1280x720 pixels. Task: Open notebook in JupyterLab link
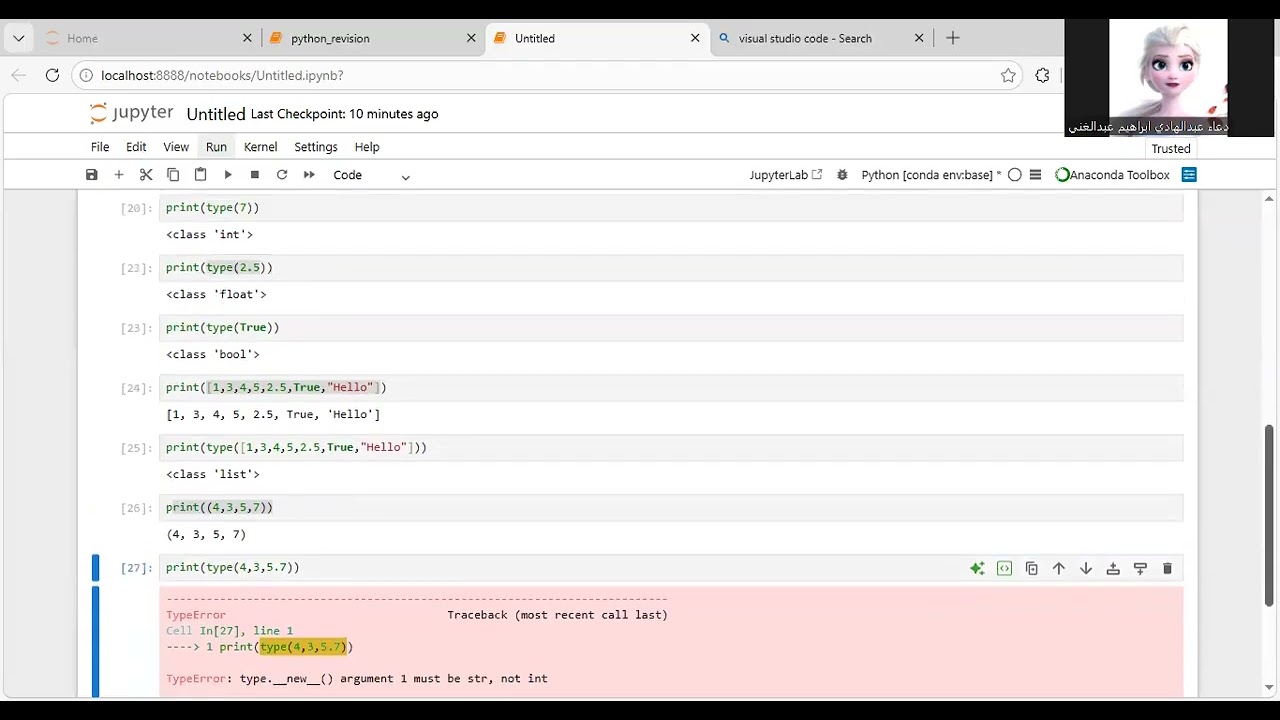coord(785,175)
